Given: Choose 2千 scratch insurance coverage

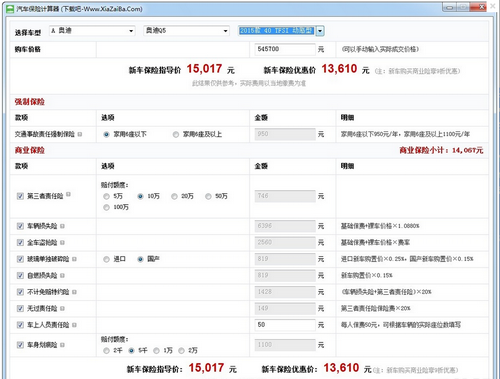Looking at the screenshot, I should point(106,351).
